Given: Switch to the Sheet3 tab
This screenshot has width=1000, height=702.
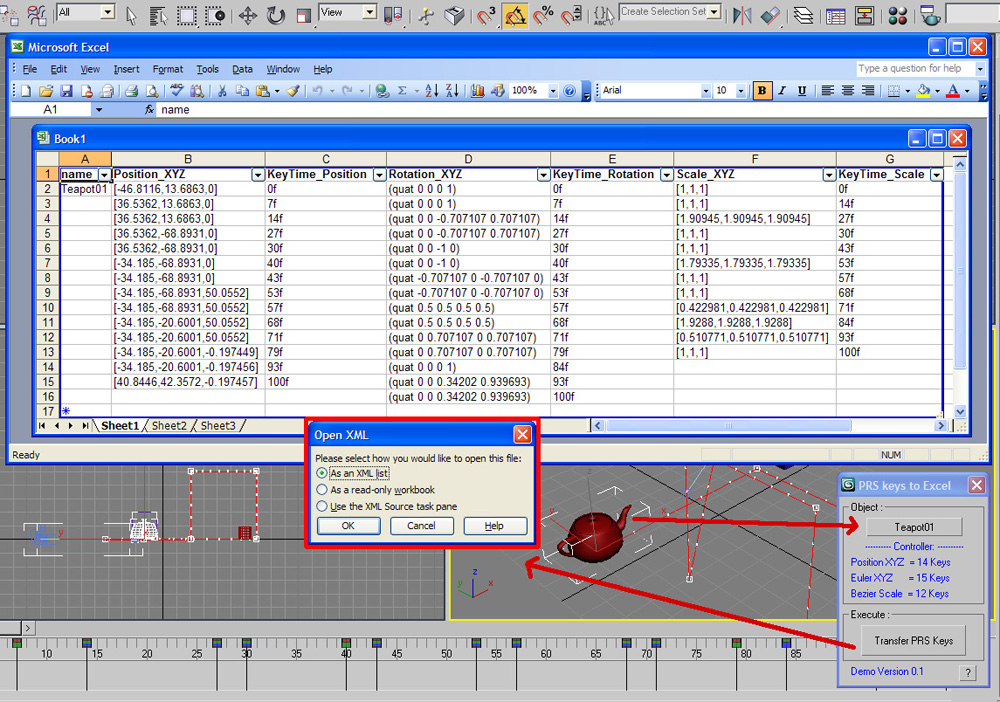Looking at the screenshot, I should pyautogui.click(x=218, y=426).
